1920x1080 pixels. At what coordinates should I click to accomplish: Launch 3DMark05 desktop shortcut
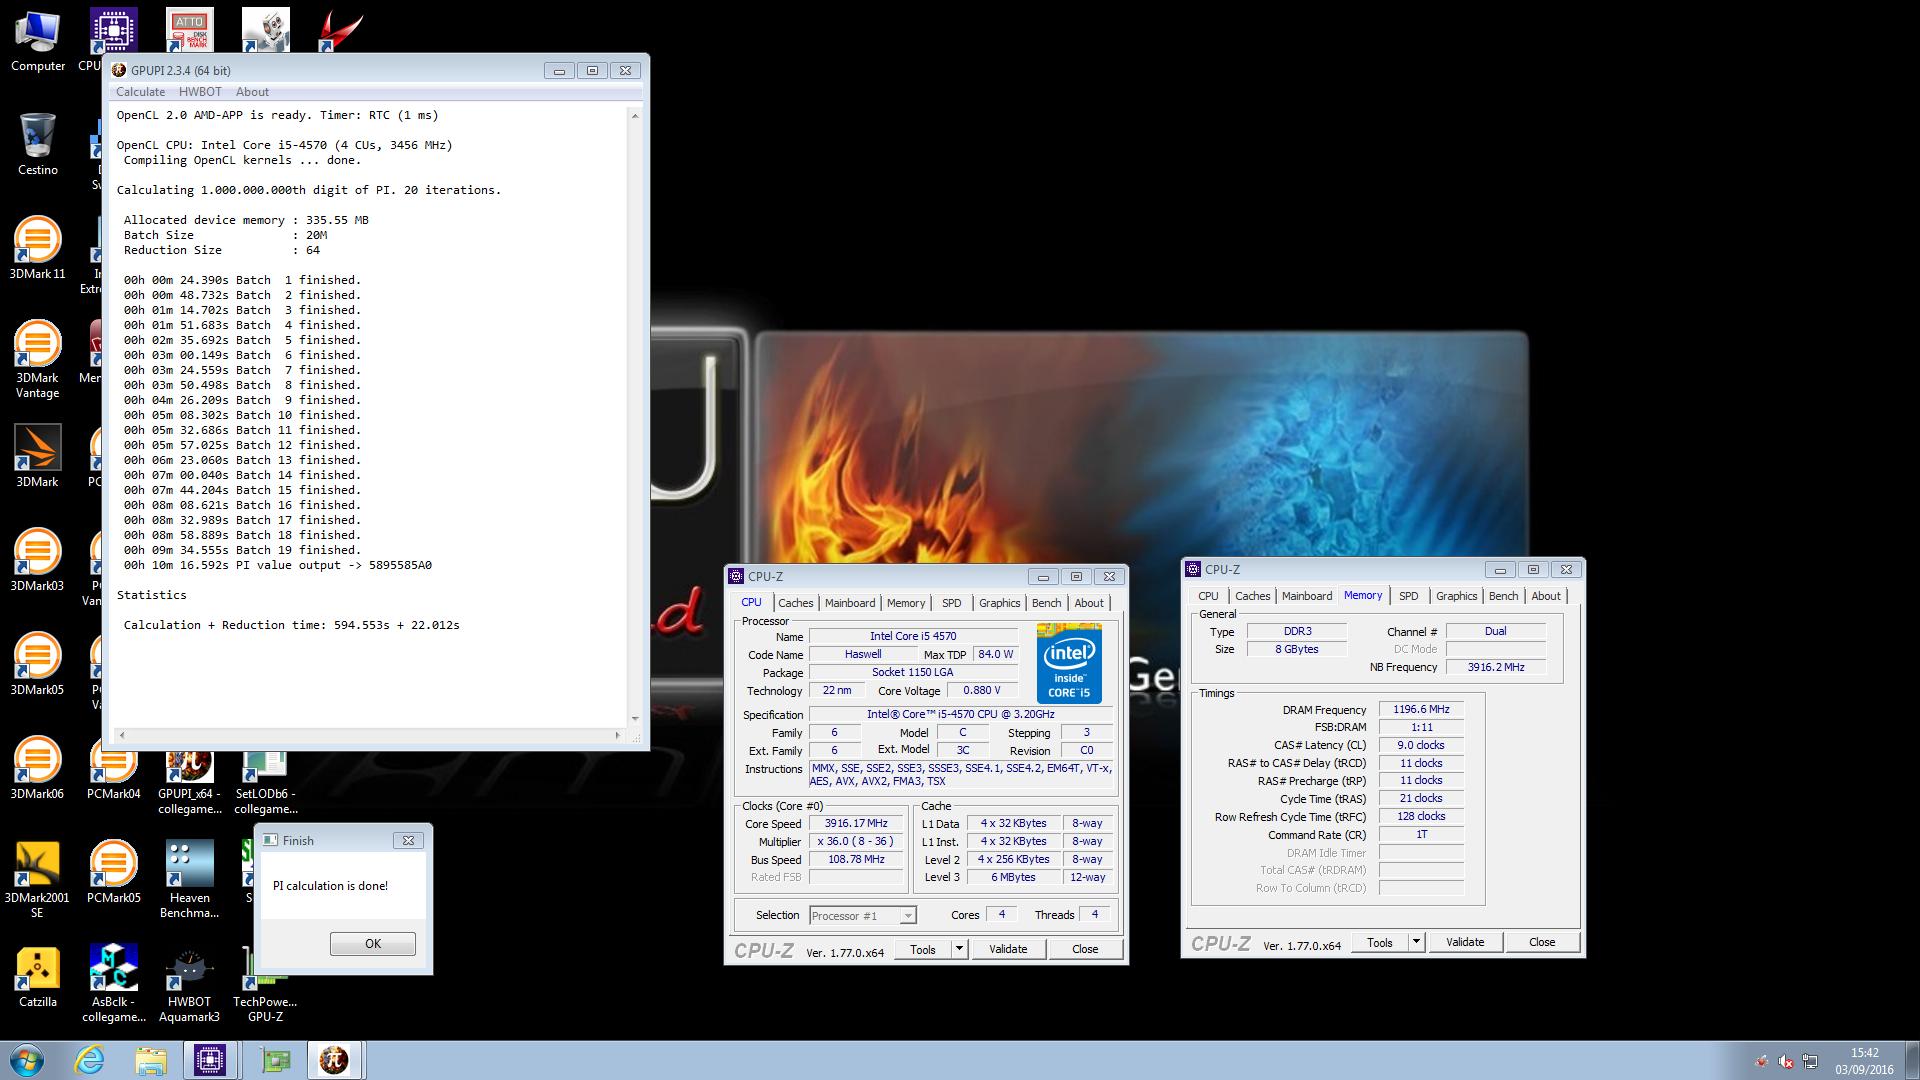pyautogui.click(x=38, y=664)
